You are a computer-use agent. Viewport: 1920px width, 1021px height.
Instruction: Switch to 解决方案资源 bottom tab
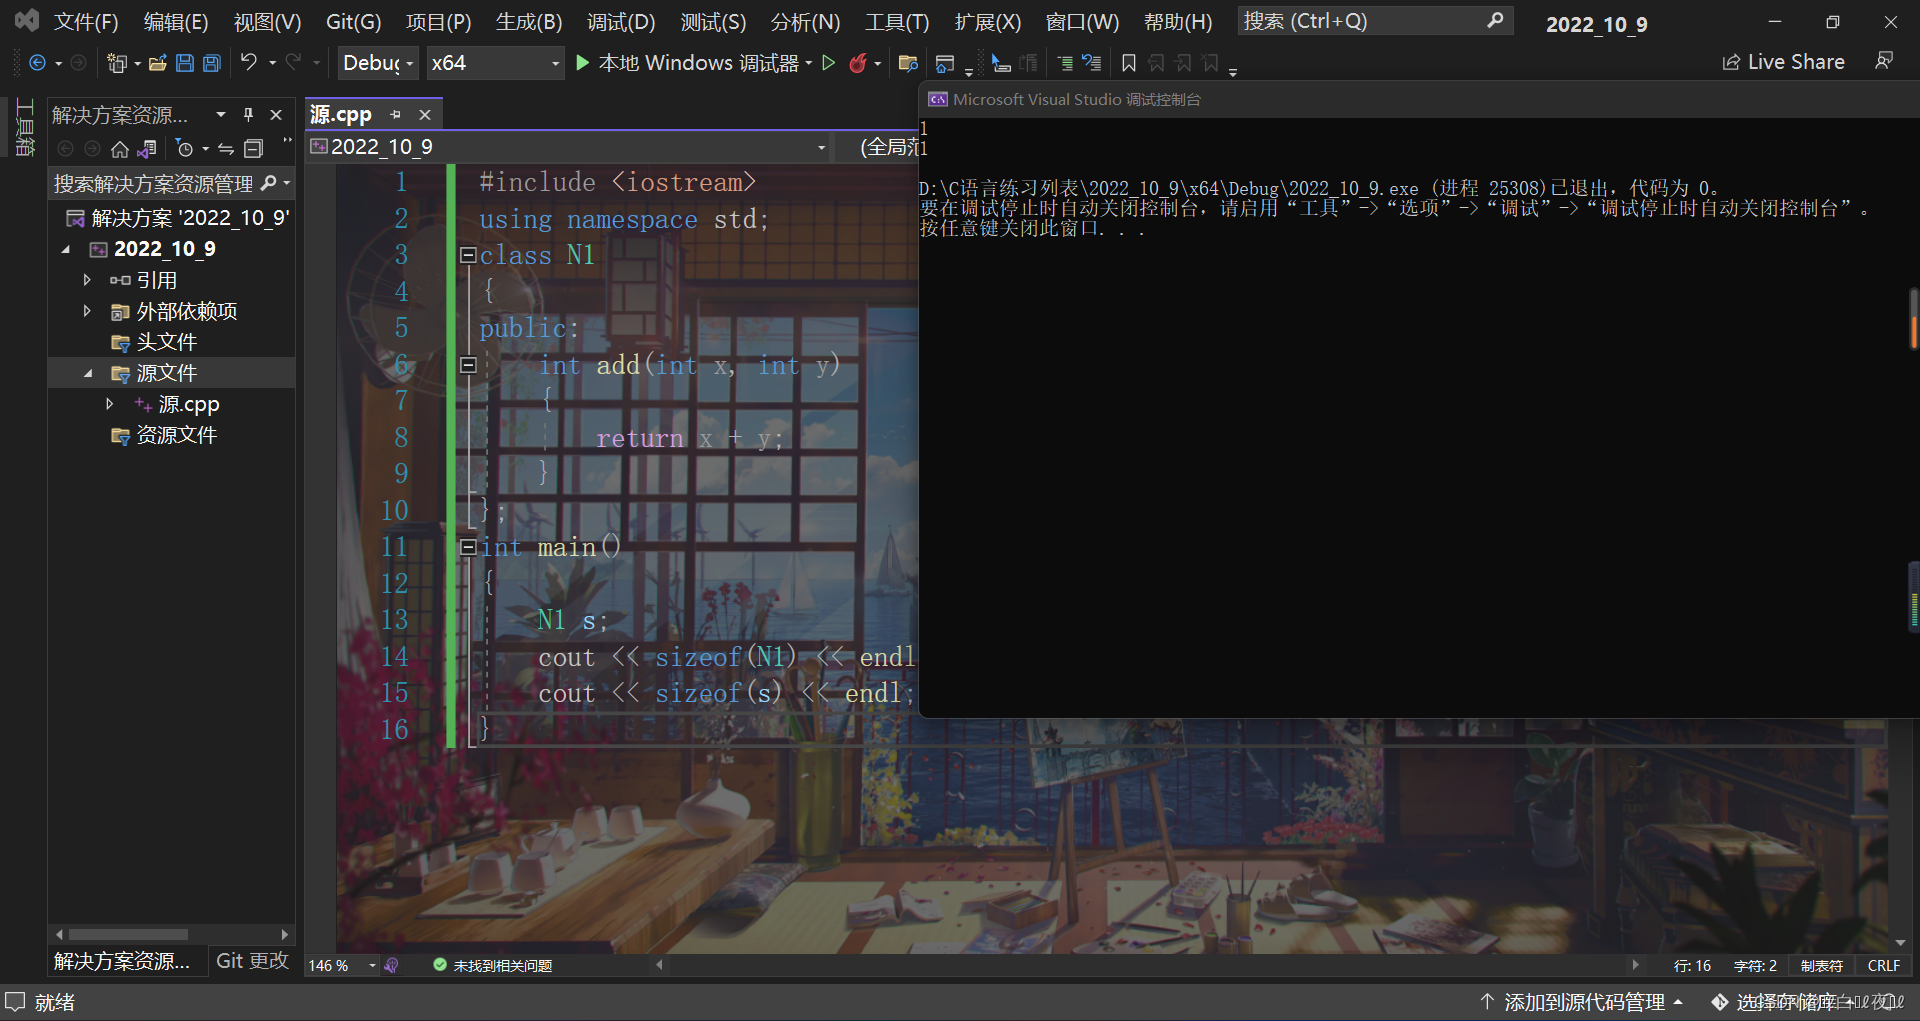(121, 960)
